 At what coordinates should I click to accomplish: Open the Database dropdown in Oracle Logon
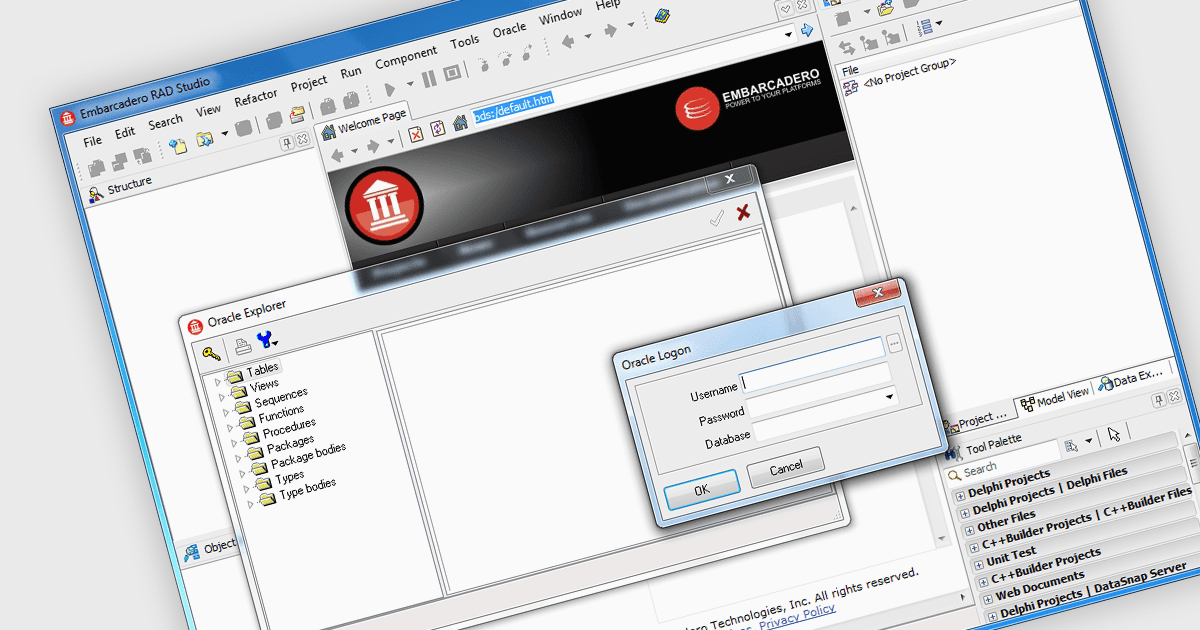pyautogui.click(x=890, y=397)
